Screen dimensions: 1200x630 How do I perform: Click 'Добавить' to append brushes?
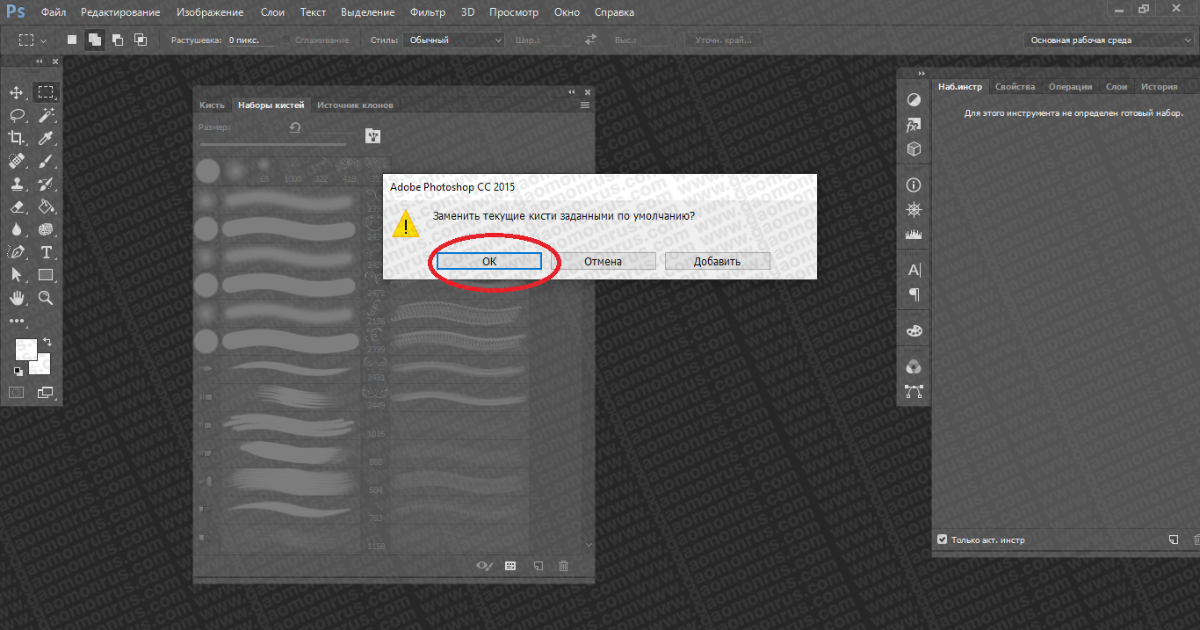tap(717, 261)
